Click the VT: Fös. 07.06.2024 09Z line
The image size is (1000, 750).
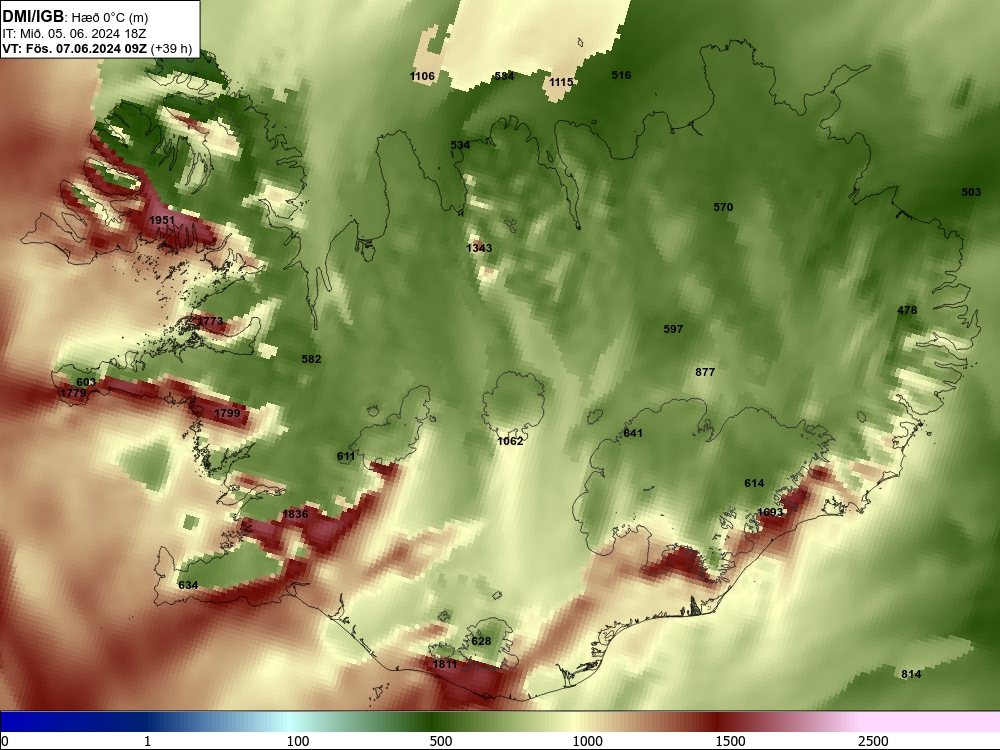97,48
